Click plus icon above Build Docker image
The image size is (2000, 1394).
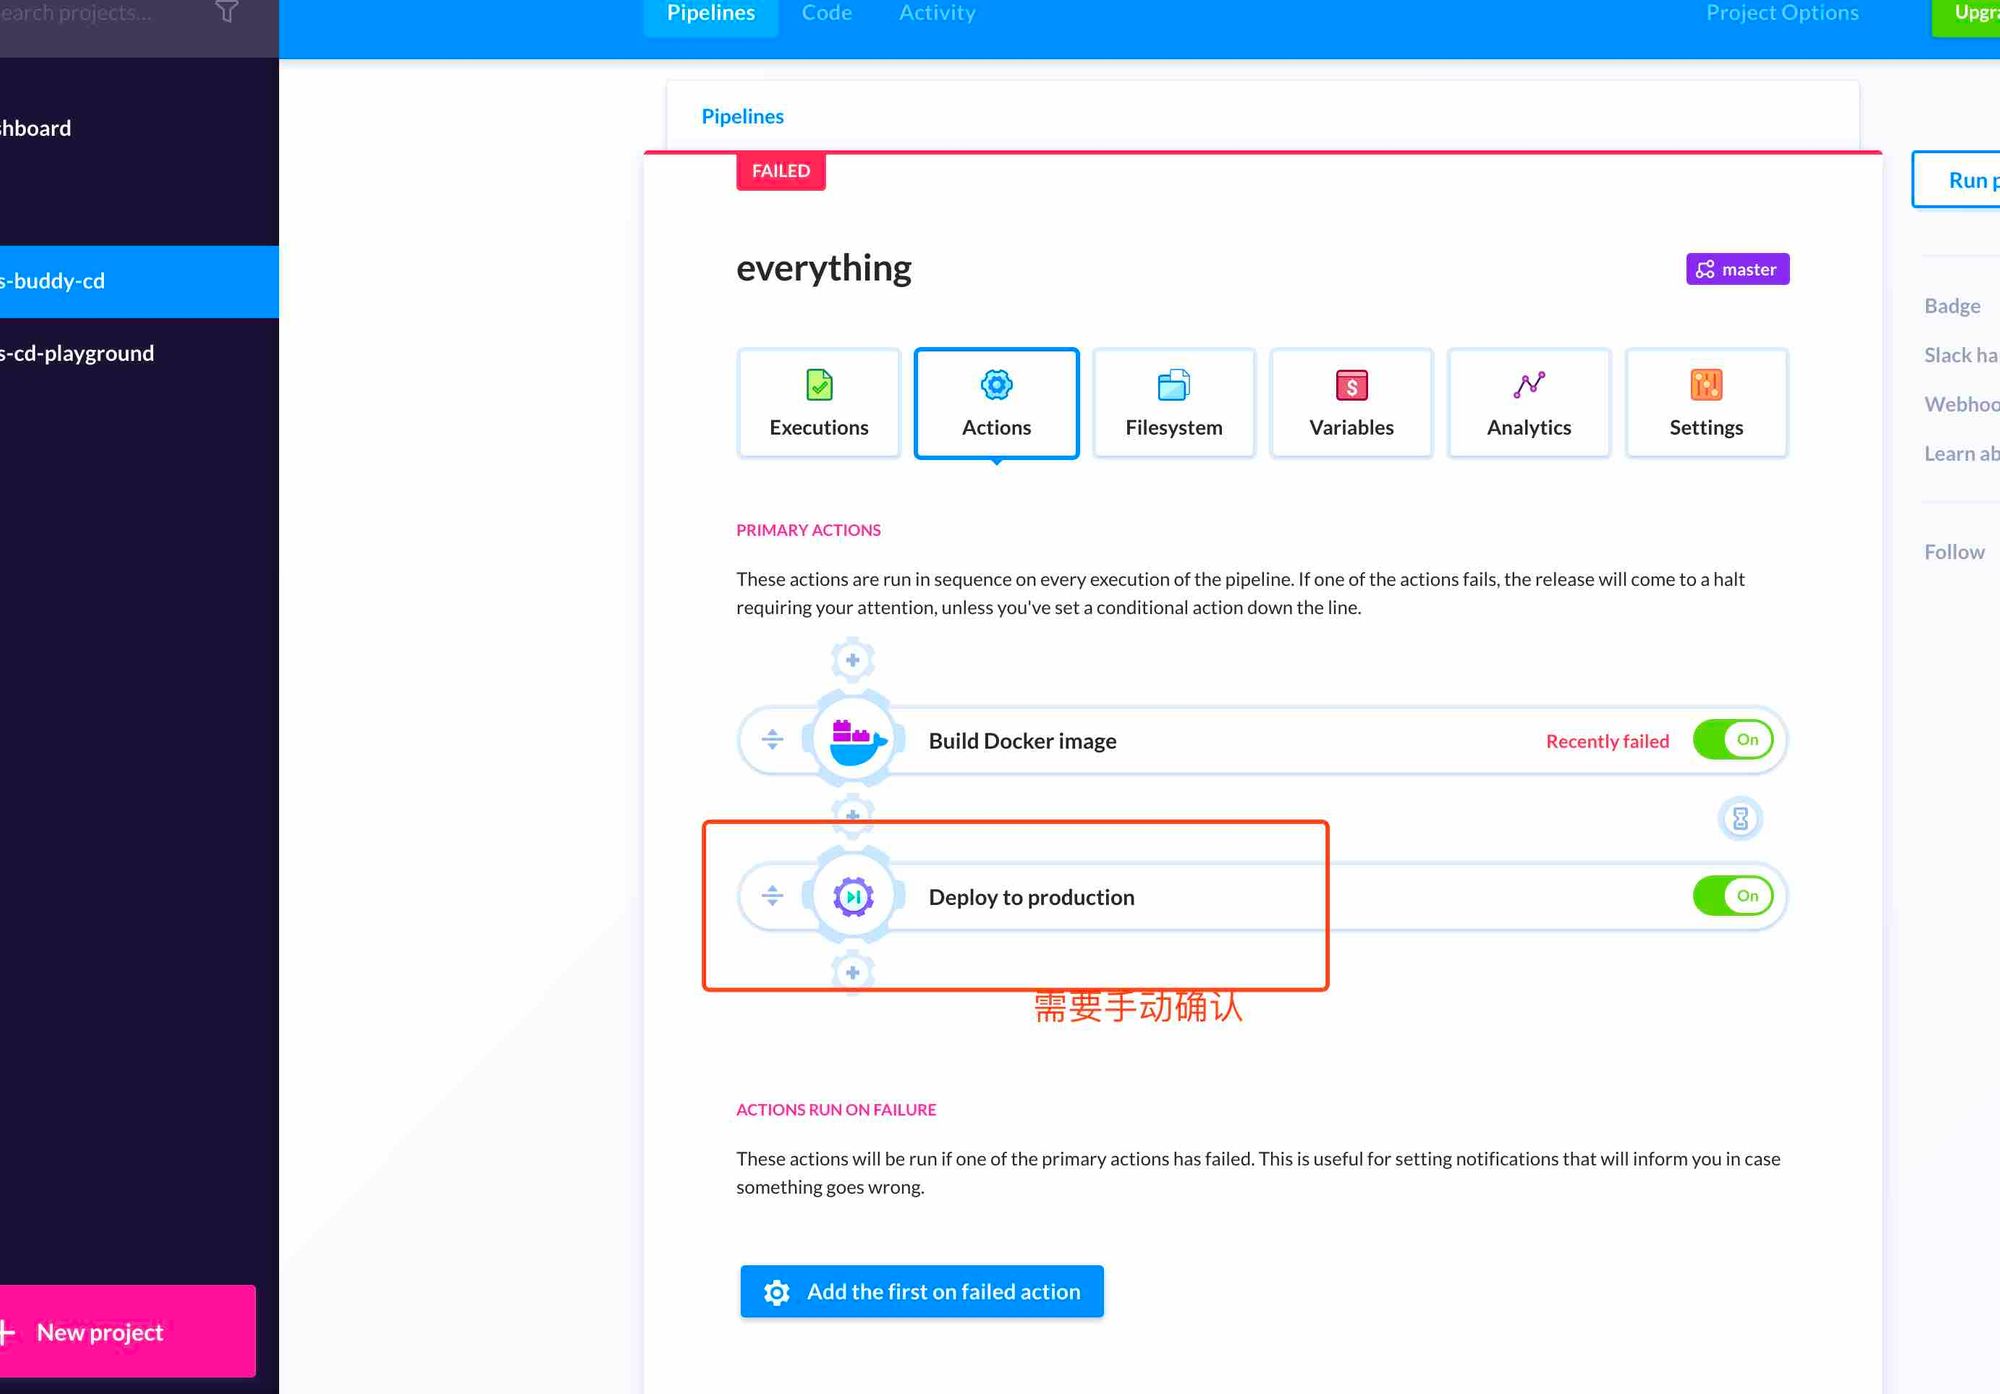852,660
